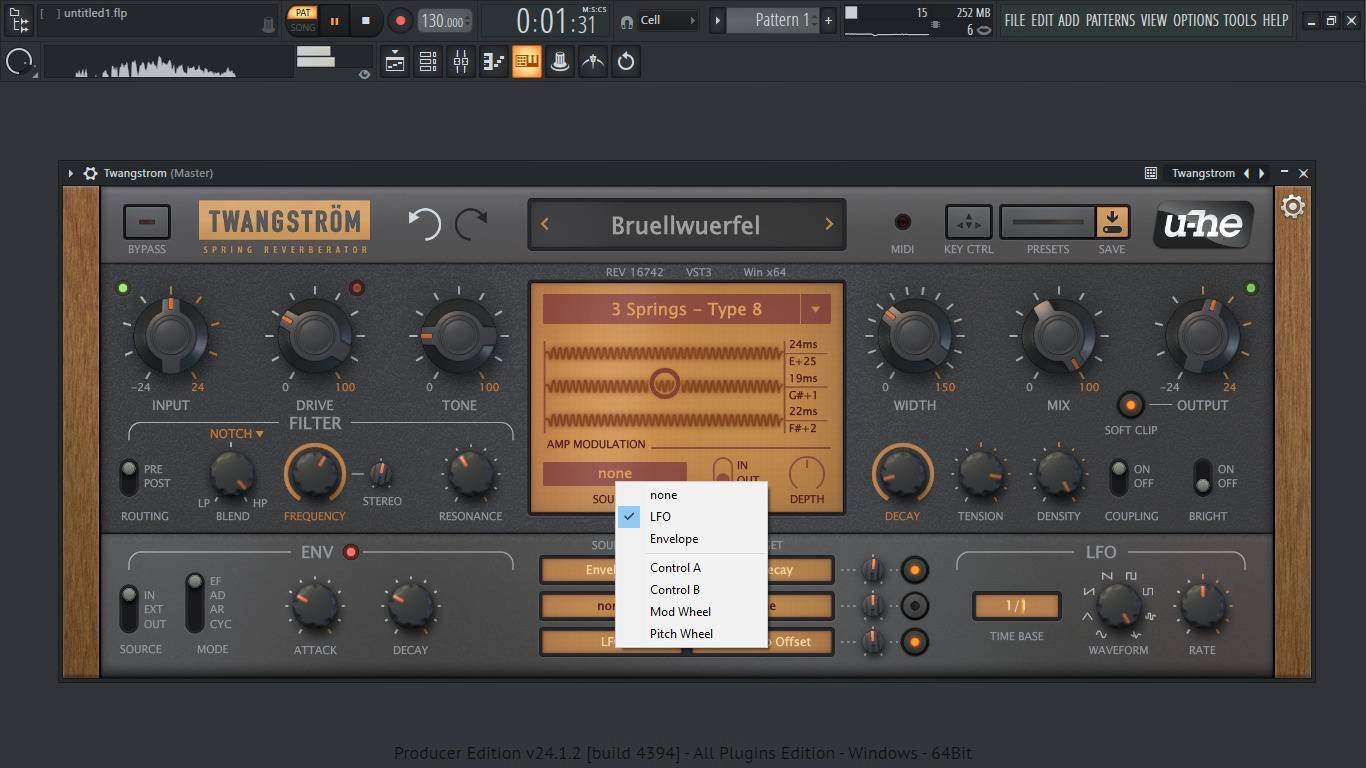Open the Channel rack icon
The width and height of the screenshot is (1366, 768).
pos(428,62)
